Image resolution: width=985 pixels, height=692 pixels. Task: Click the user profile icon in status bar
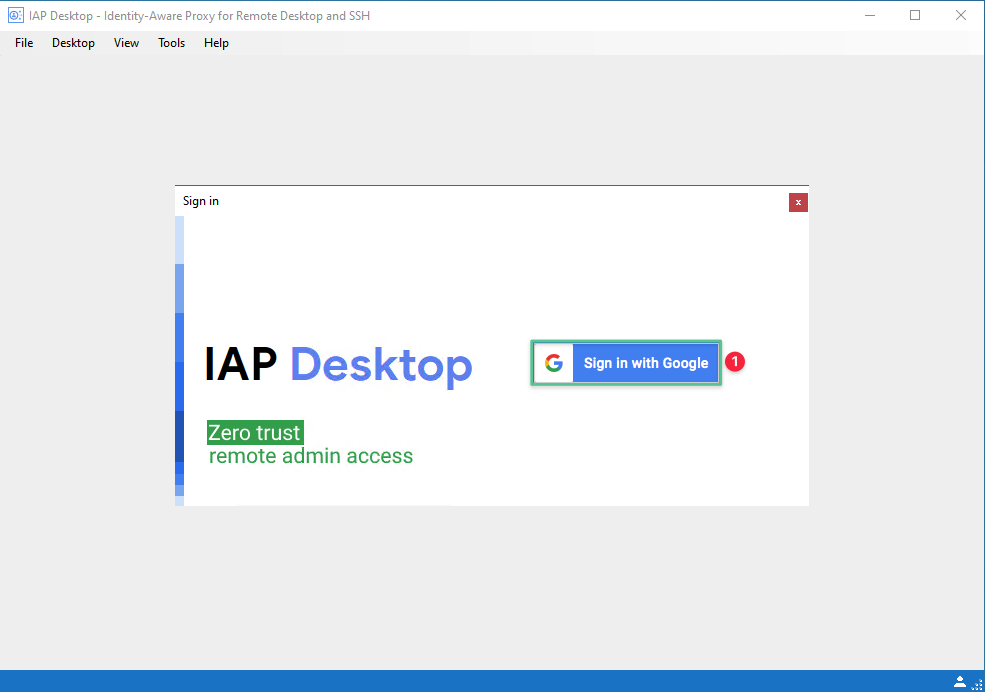(x=959, y=681)
